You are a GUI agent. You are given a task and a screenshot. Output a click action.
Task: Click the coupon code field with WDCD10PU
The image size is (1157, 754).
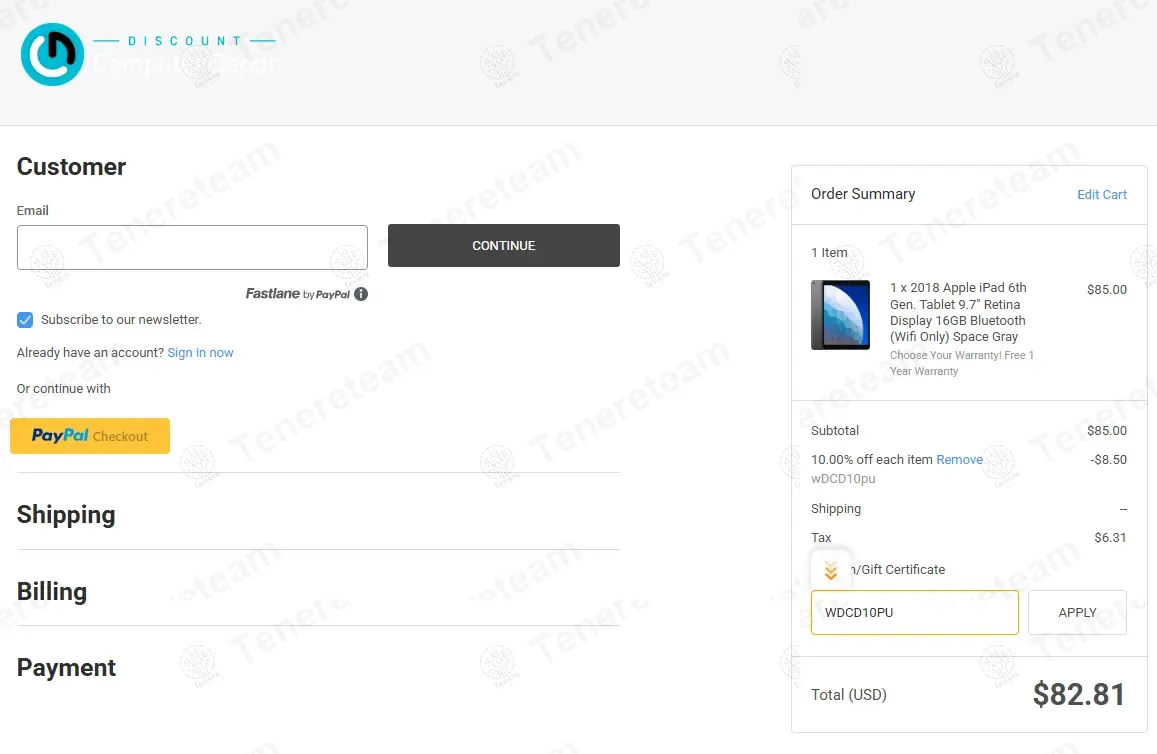coord(914,612)
